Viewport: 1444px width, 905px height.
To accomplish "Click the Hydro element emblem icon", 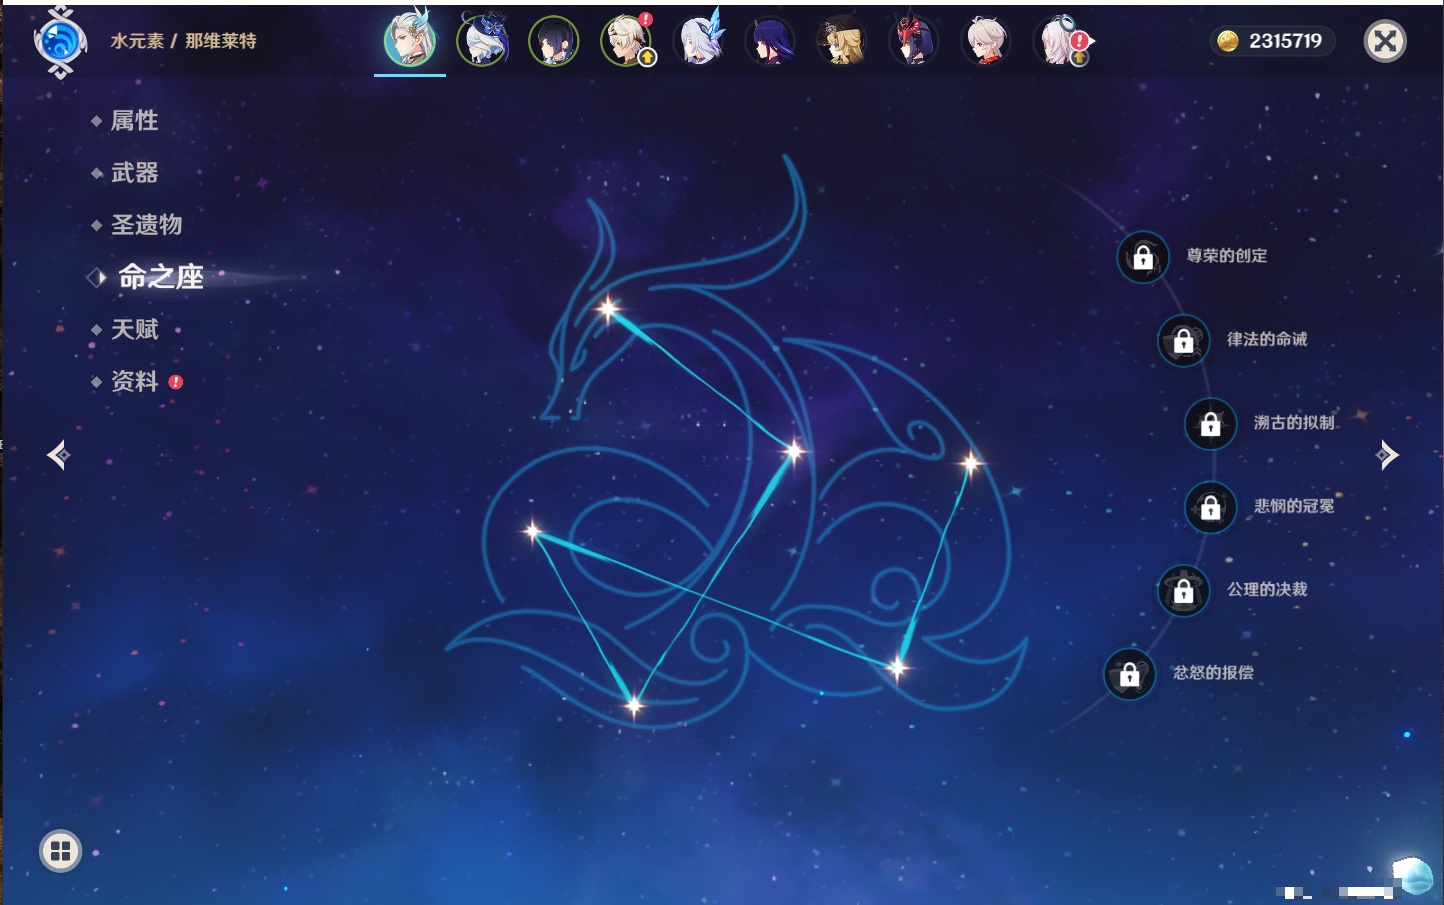I will coord(60,41).
